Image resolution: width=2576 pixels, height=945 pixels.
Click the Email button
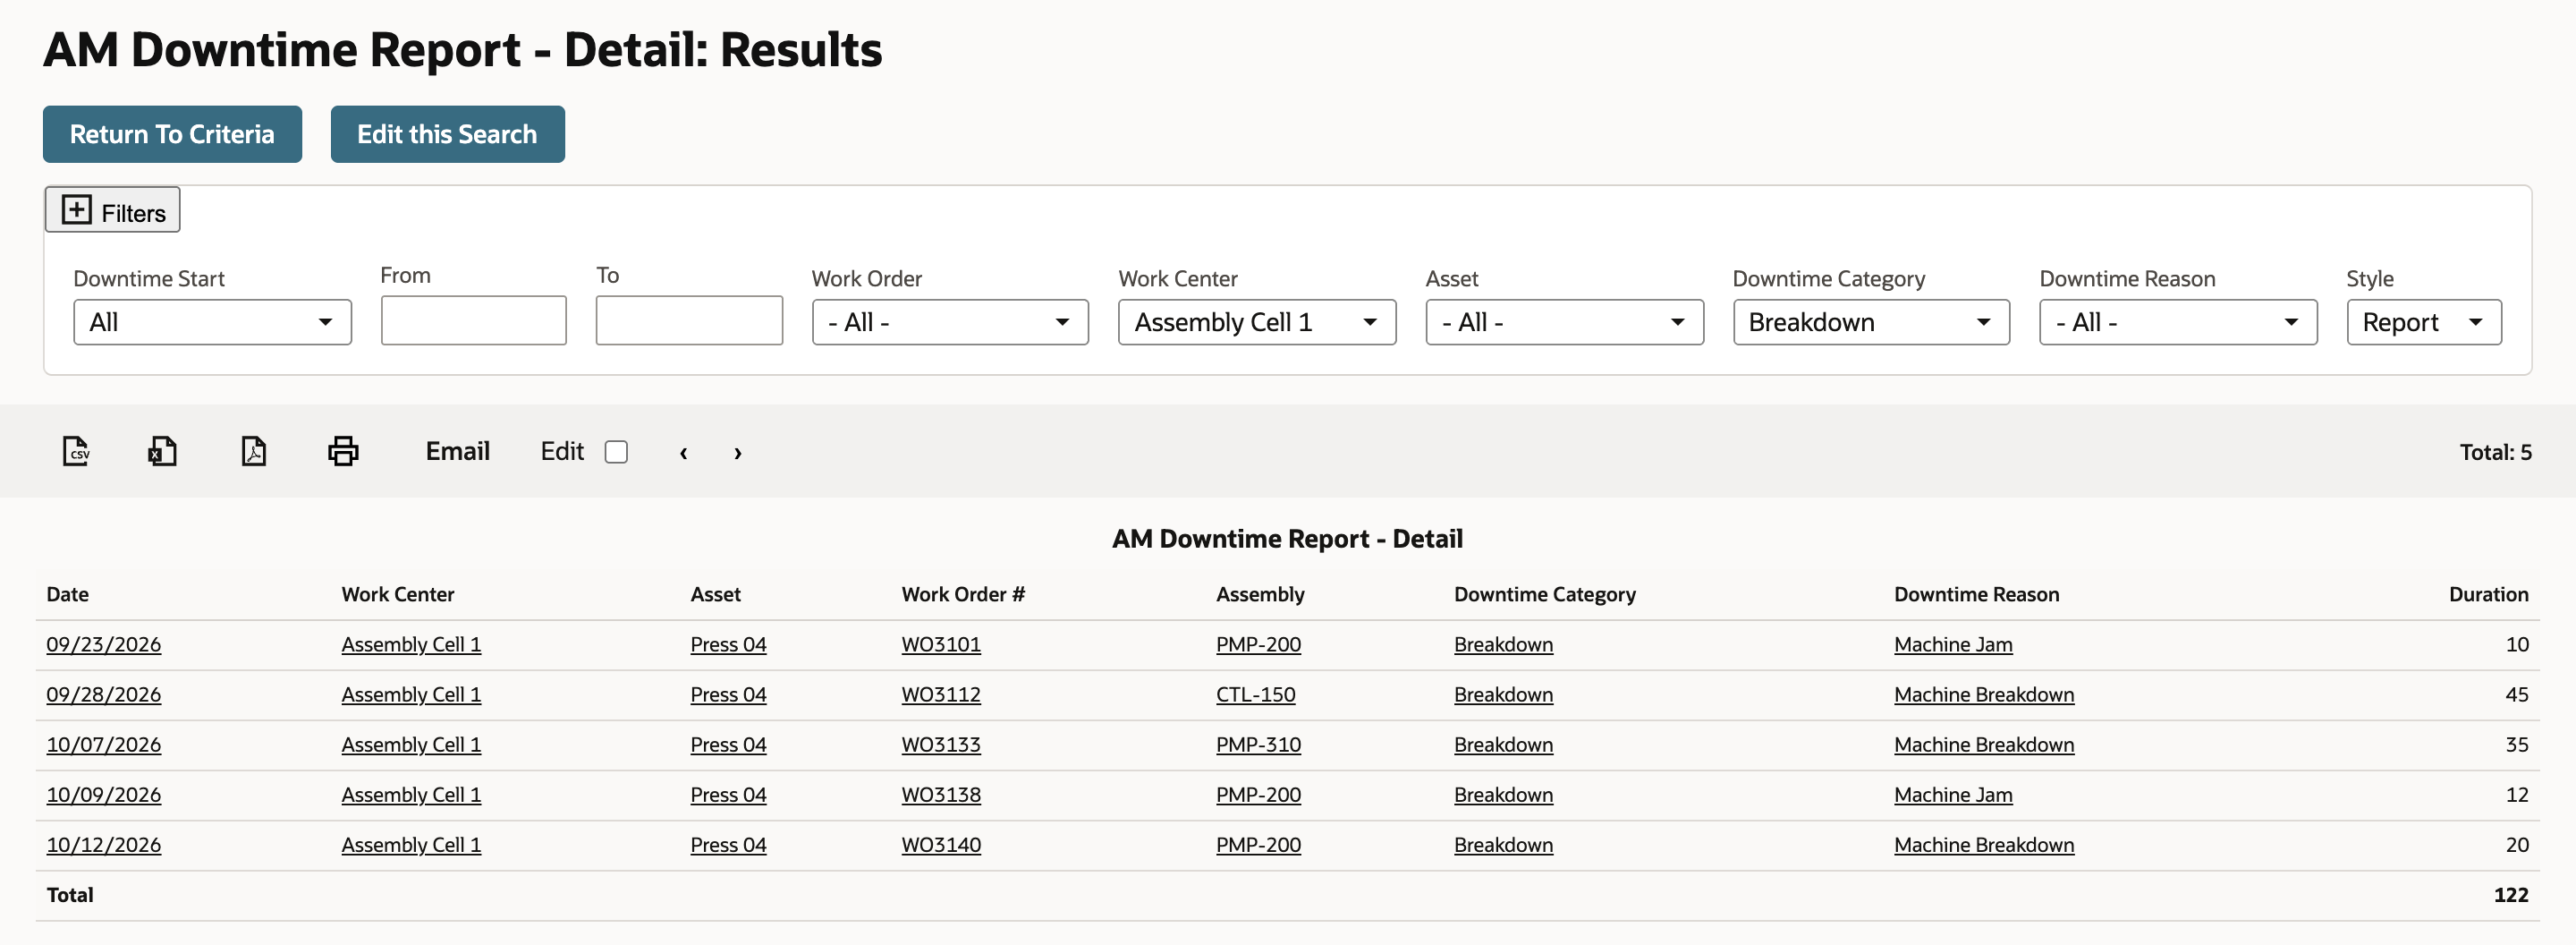(457, 451)
